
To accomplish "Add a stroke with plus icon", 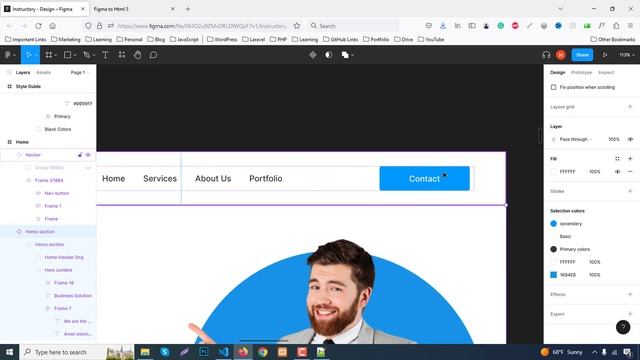I will pos(630,191).
